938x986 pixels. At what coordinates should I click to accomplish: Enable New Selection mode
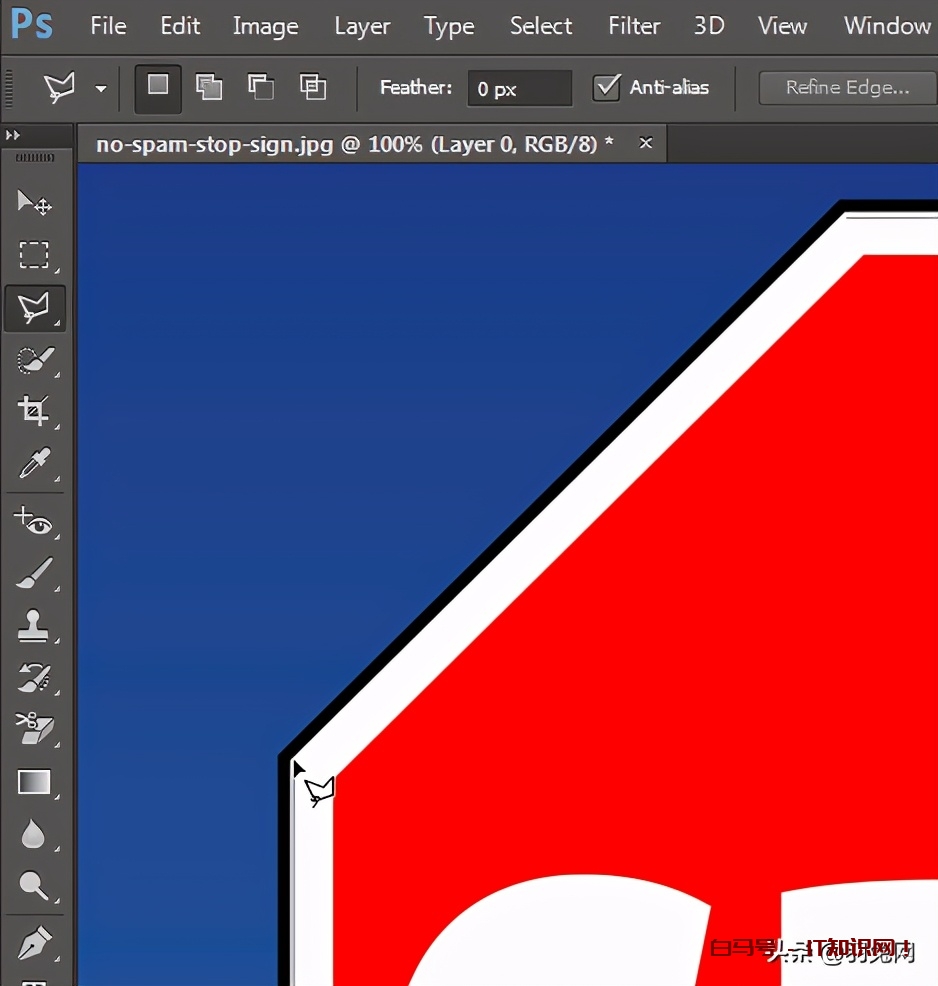[x=158, y=87]
